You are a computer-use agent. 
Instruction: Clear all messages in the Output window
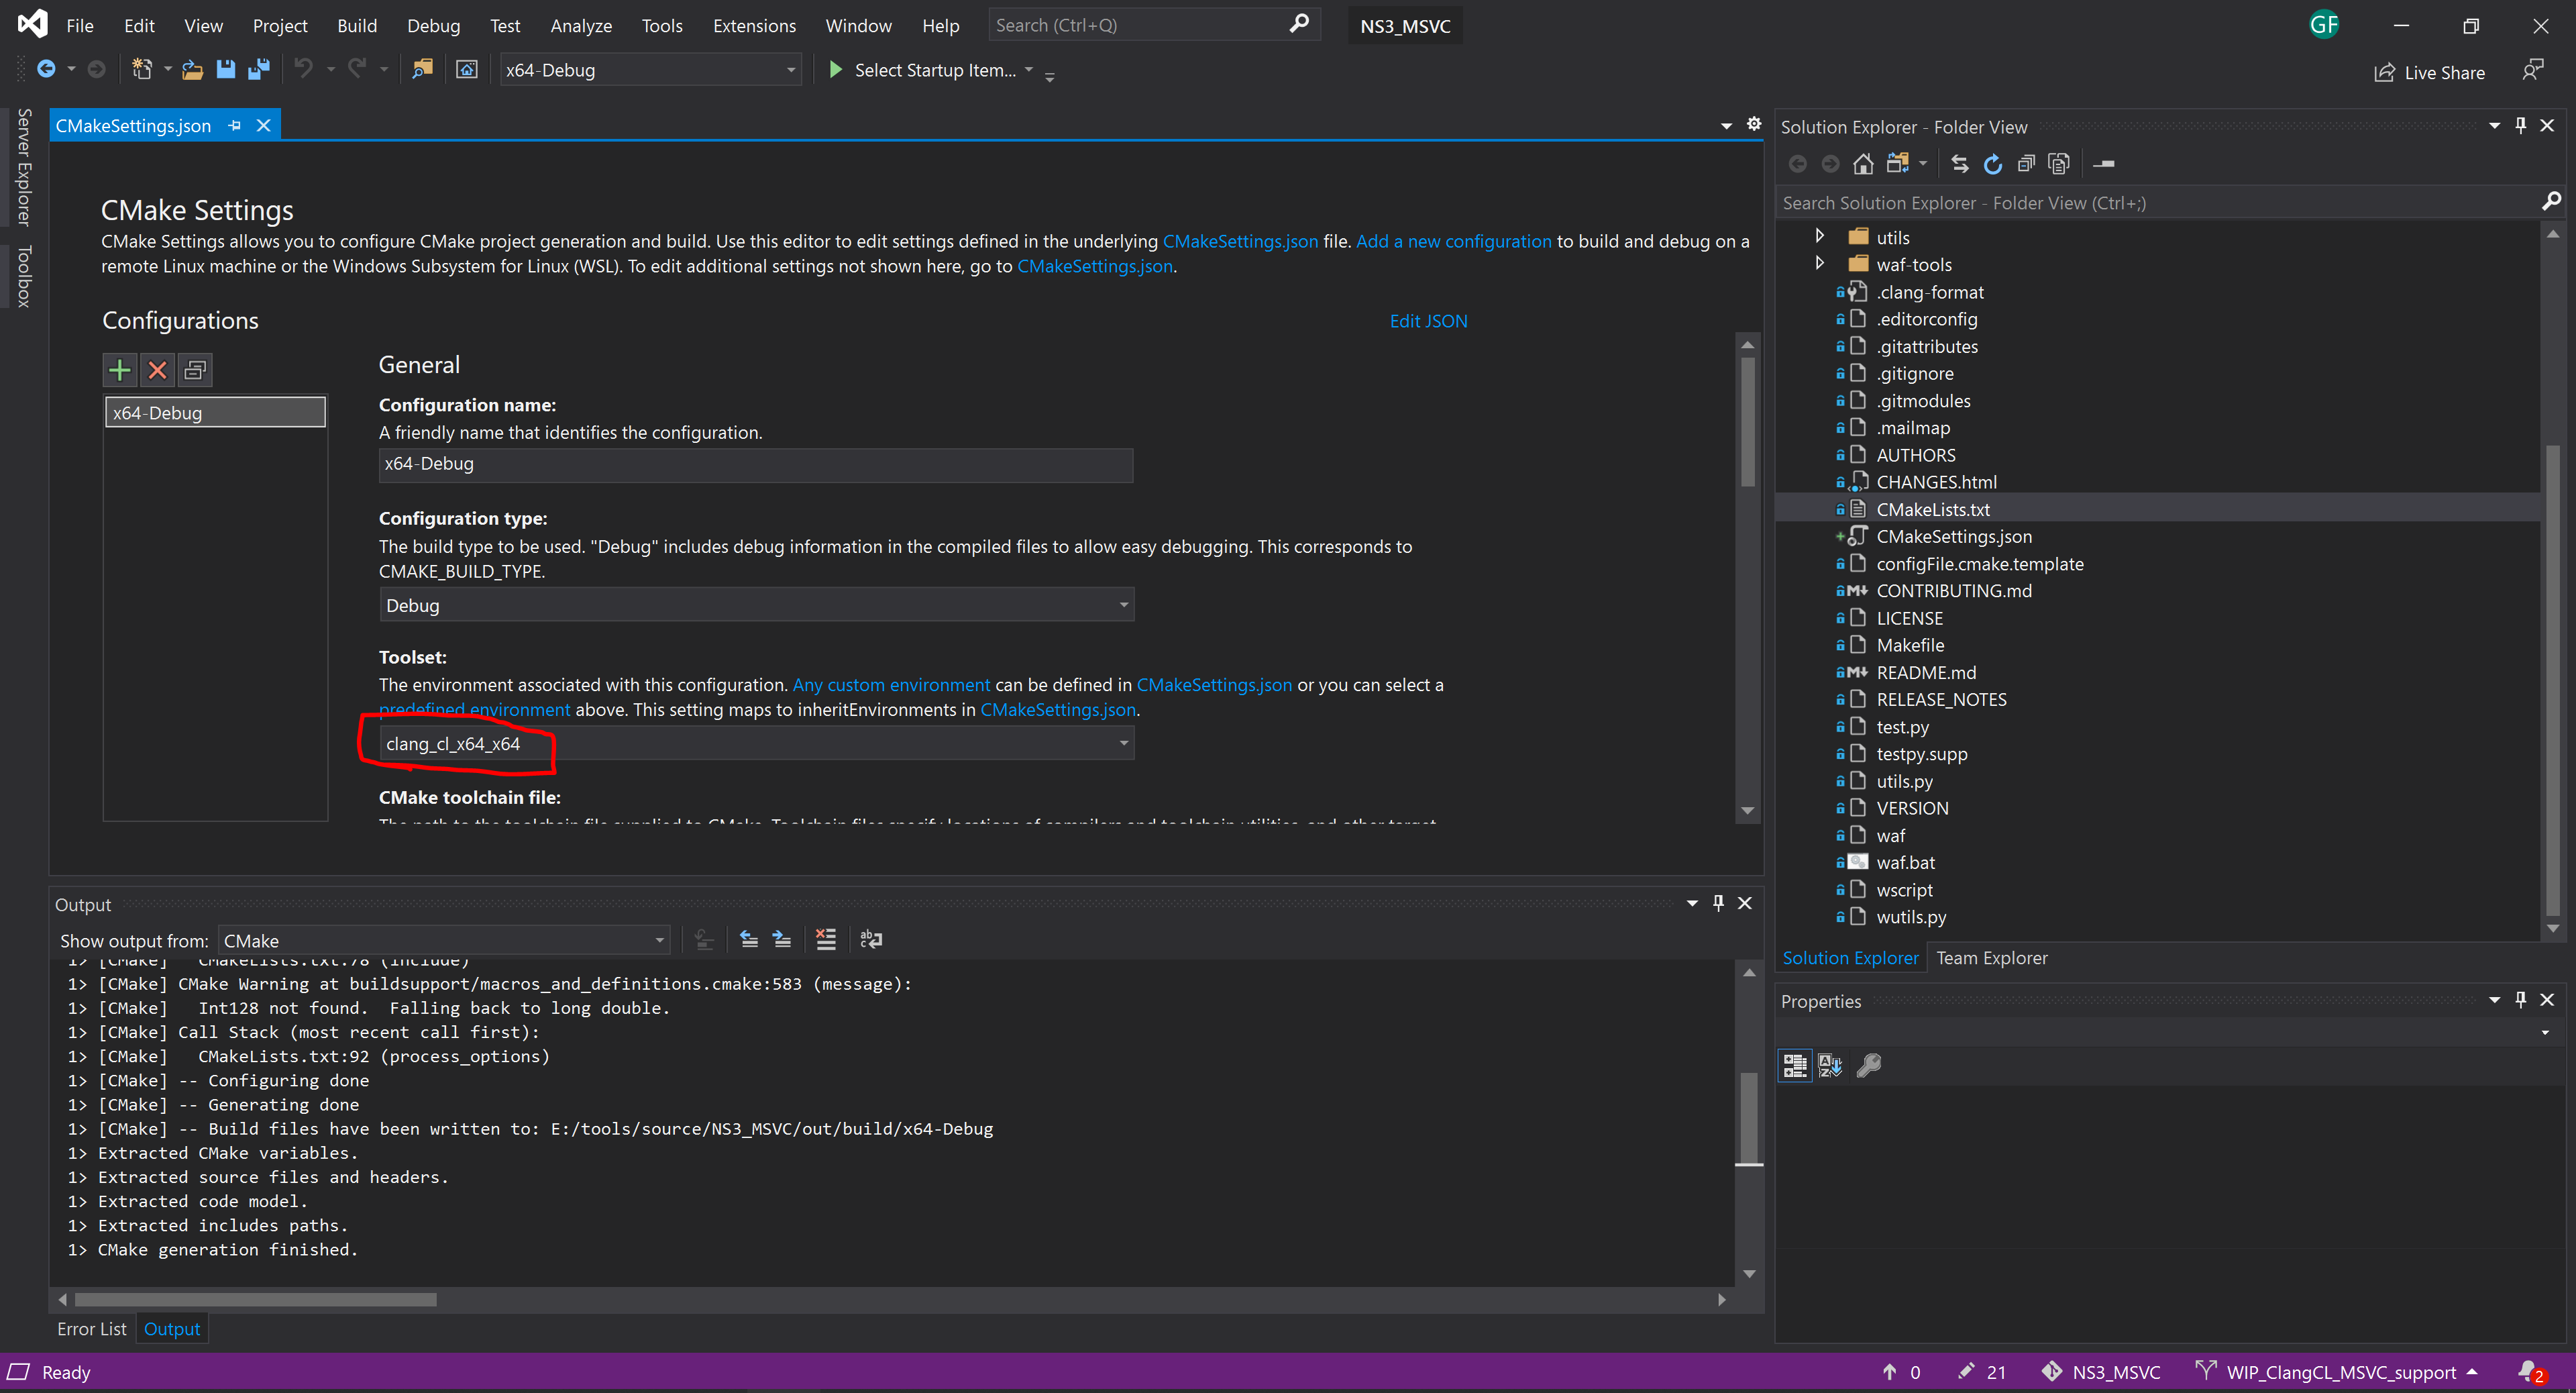coord(826,940)
